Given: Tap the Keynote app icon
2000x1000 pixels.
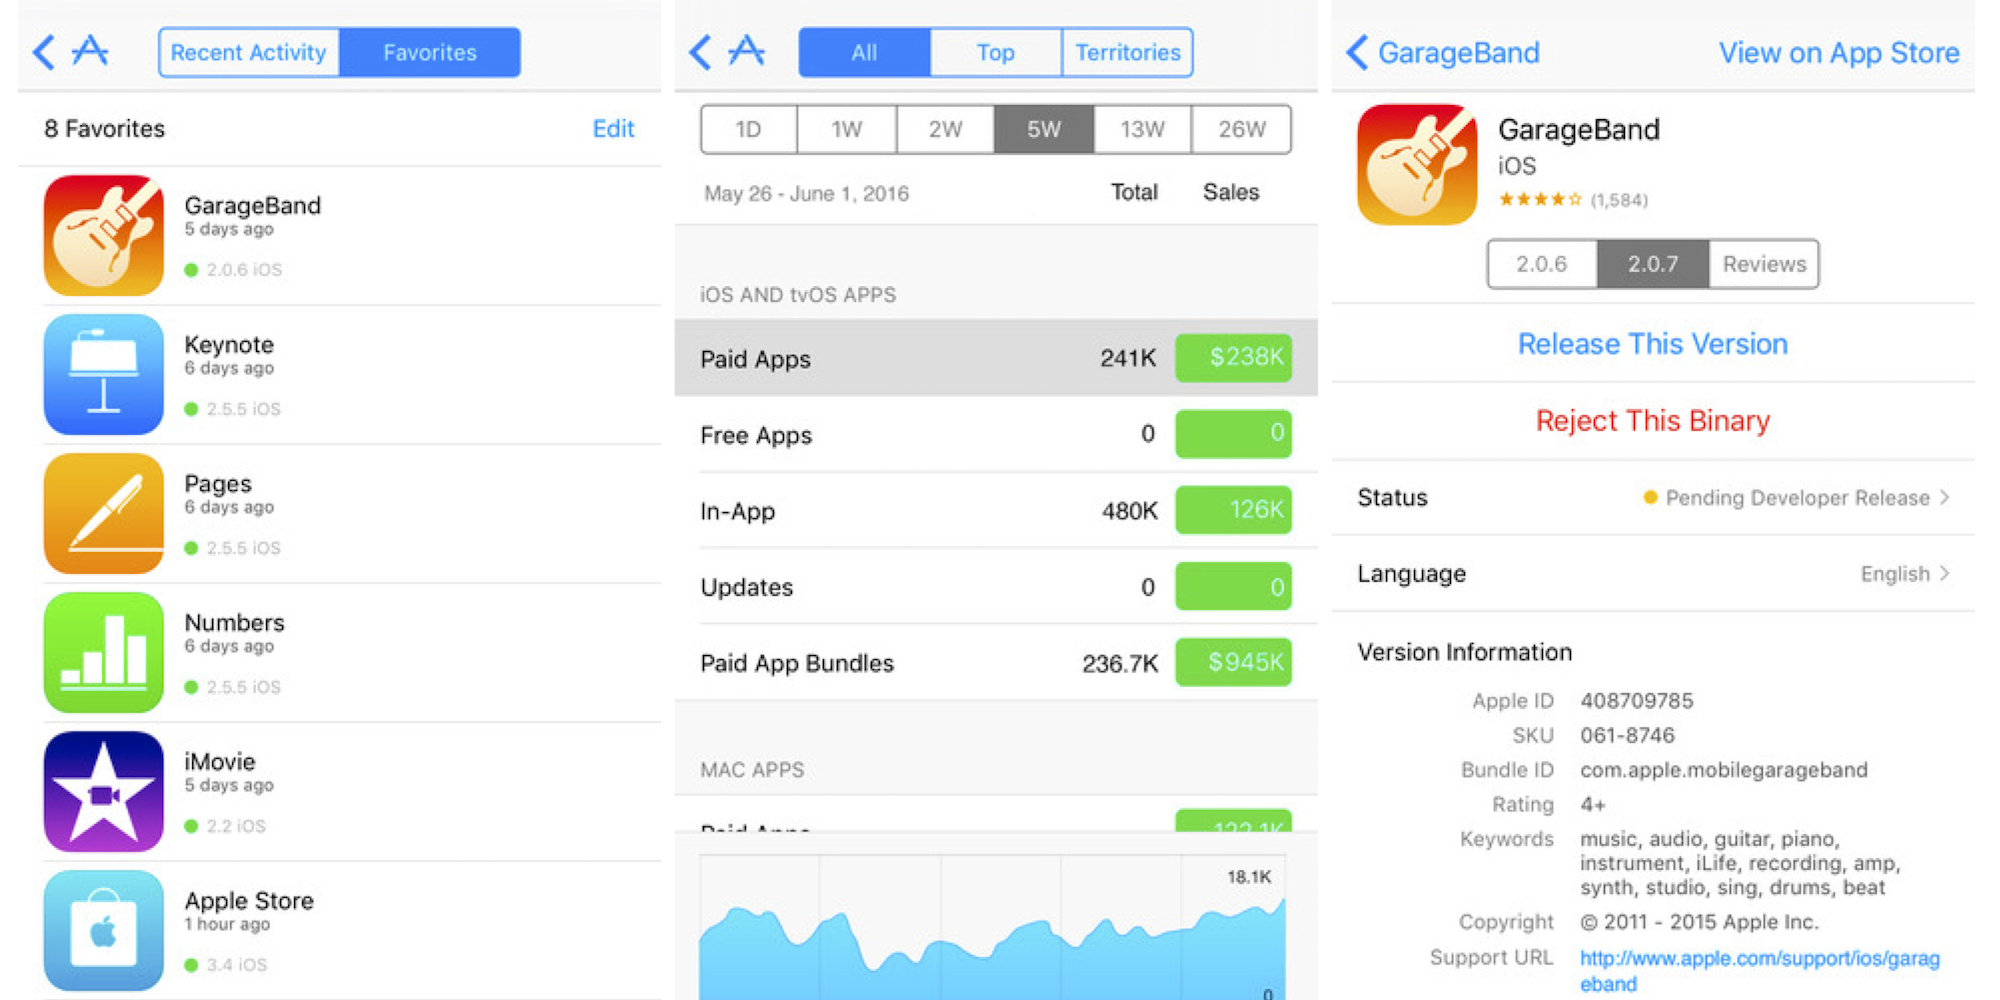Looking at the screenshot, I should coord(103,374).
